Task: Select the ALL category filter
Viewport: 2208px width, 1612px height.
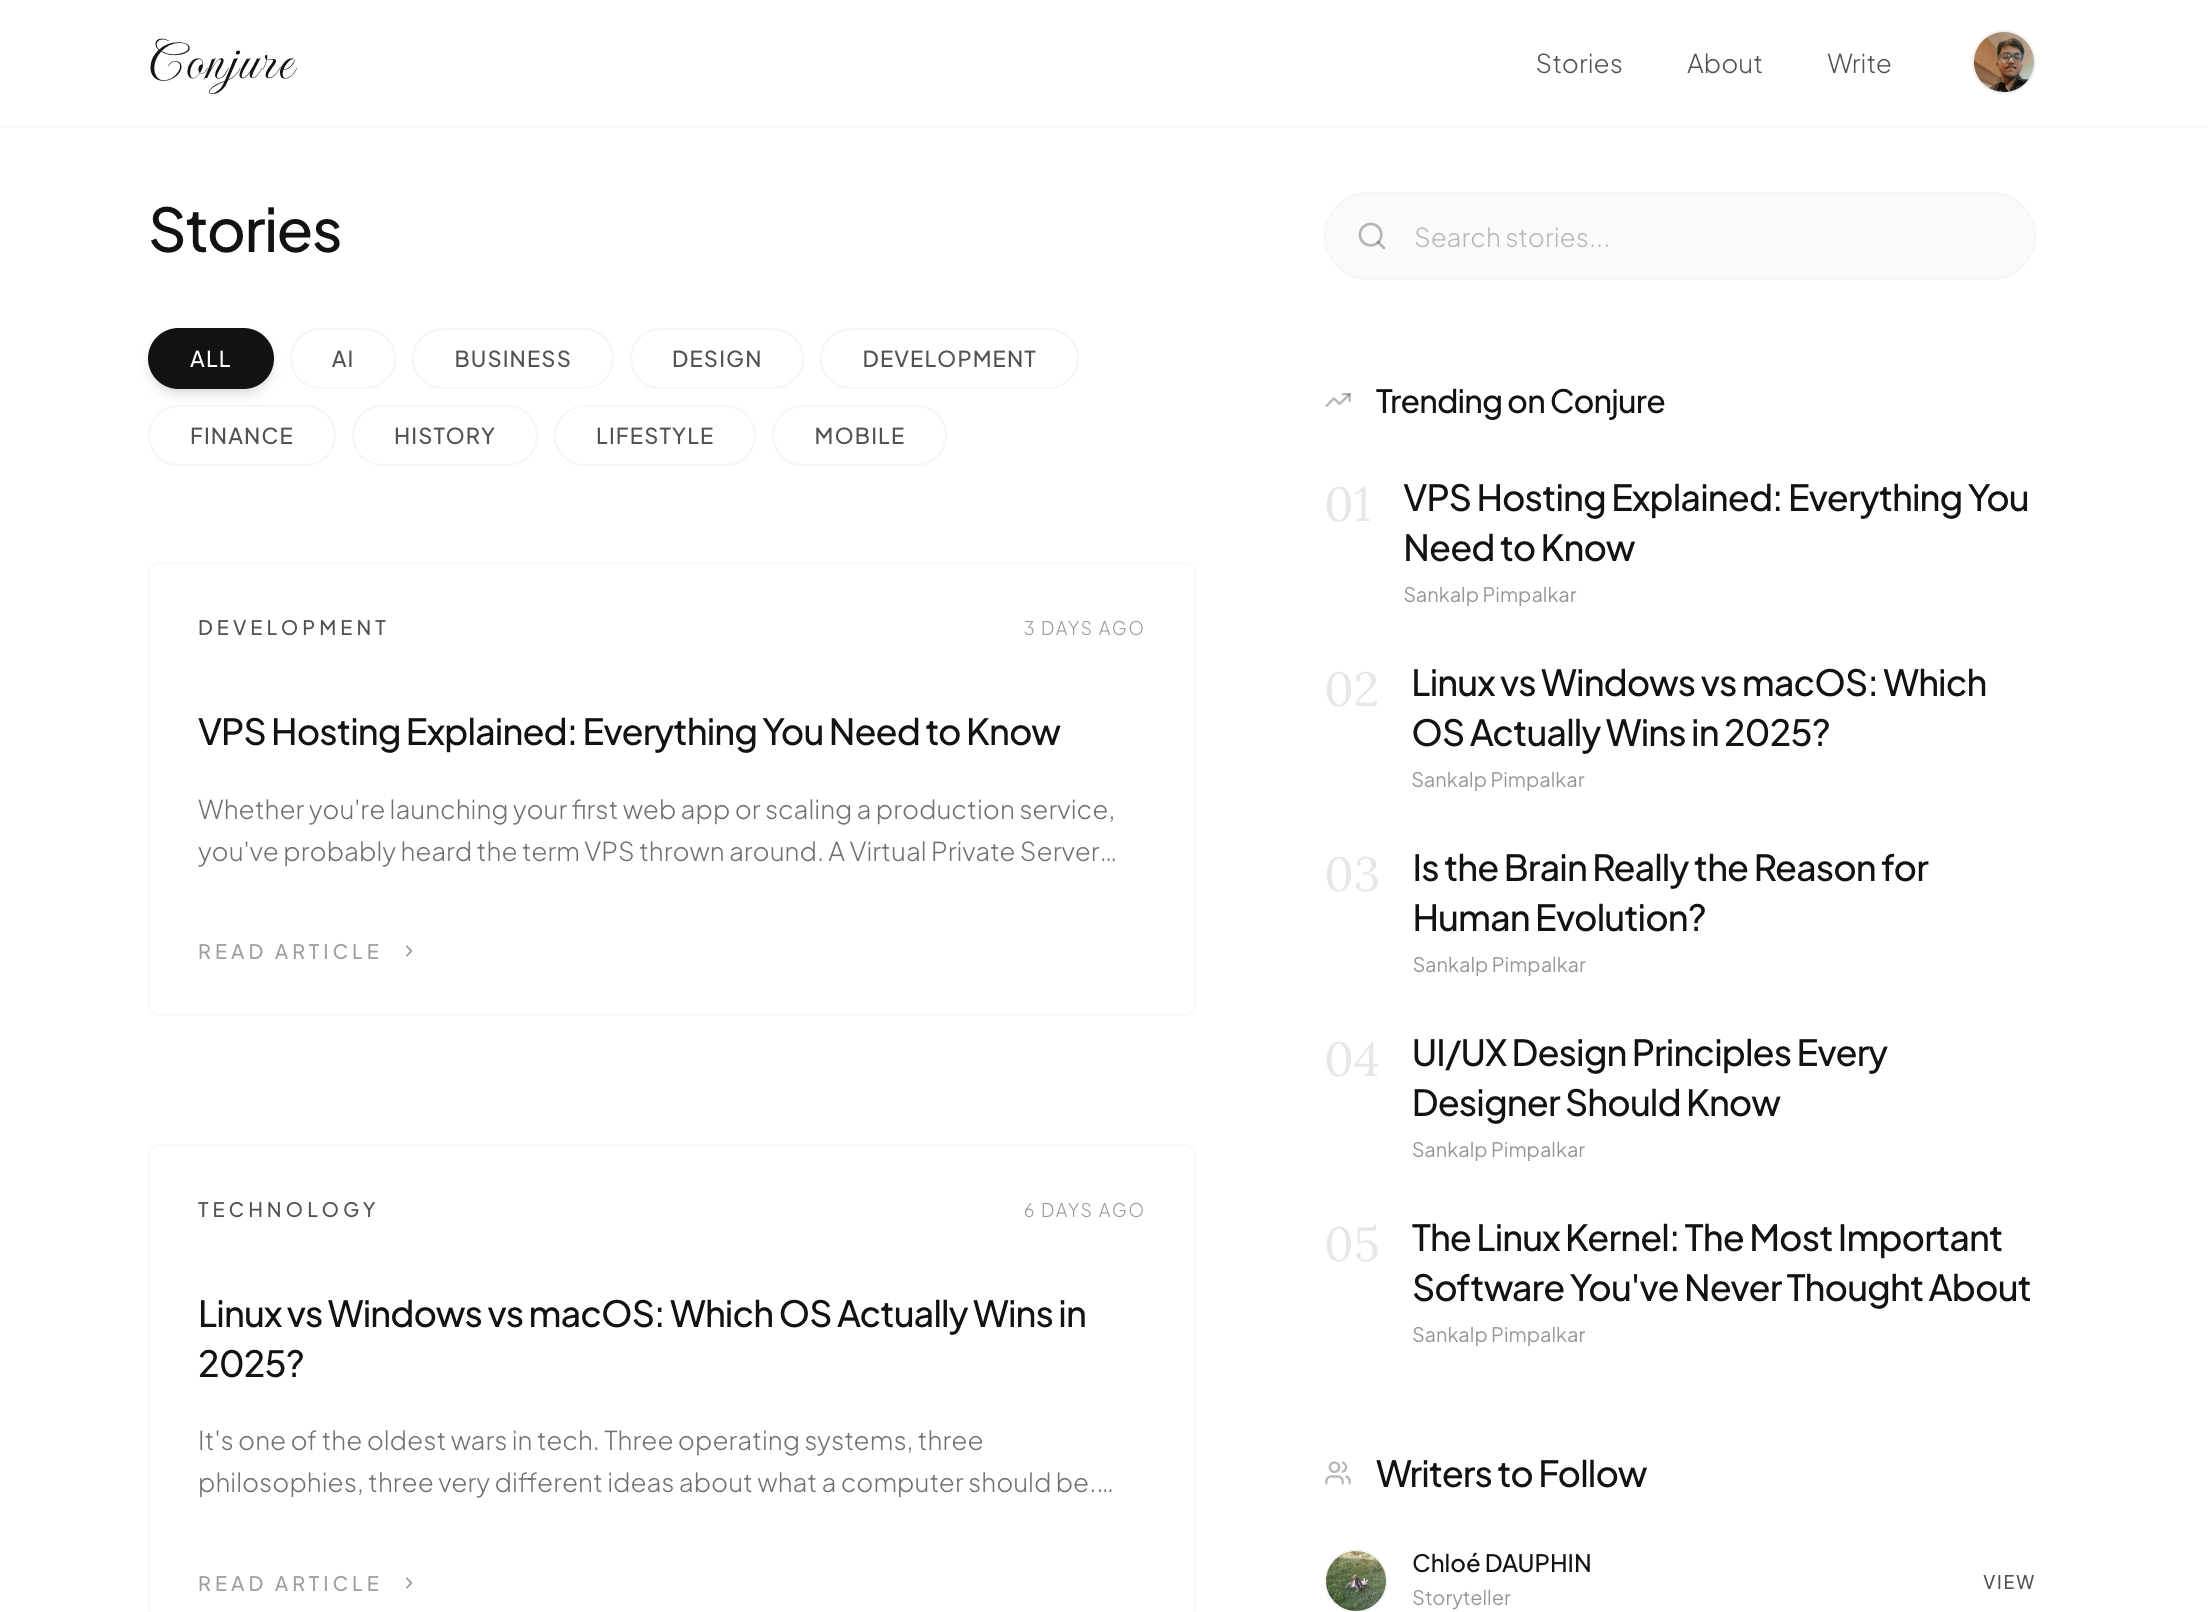Action: (x=210, y=359)
